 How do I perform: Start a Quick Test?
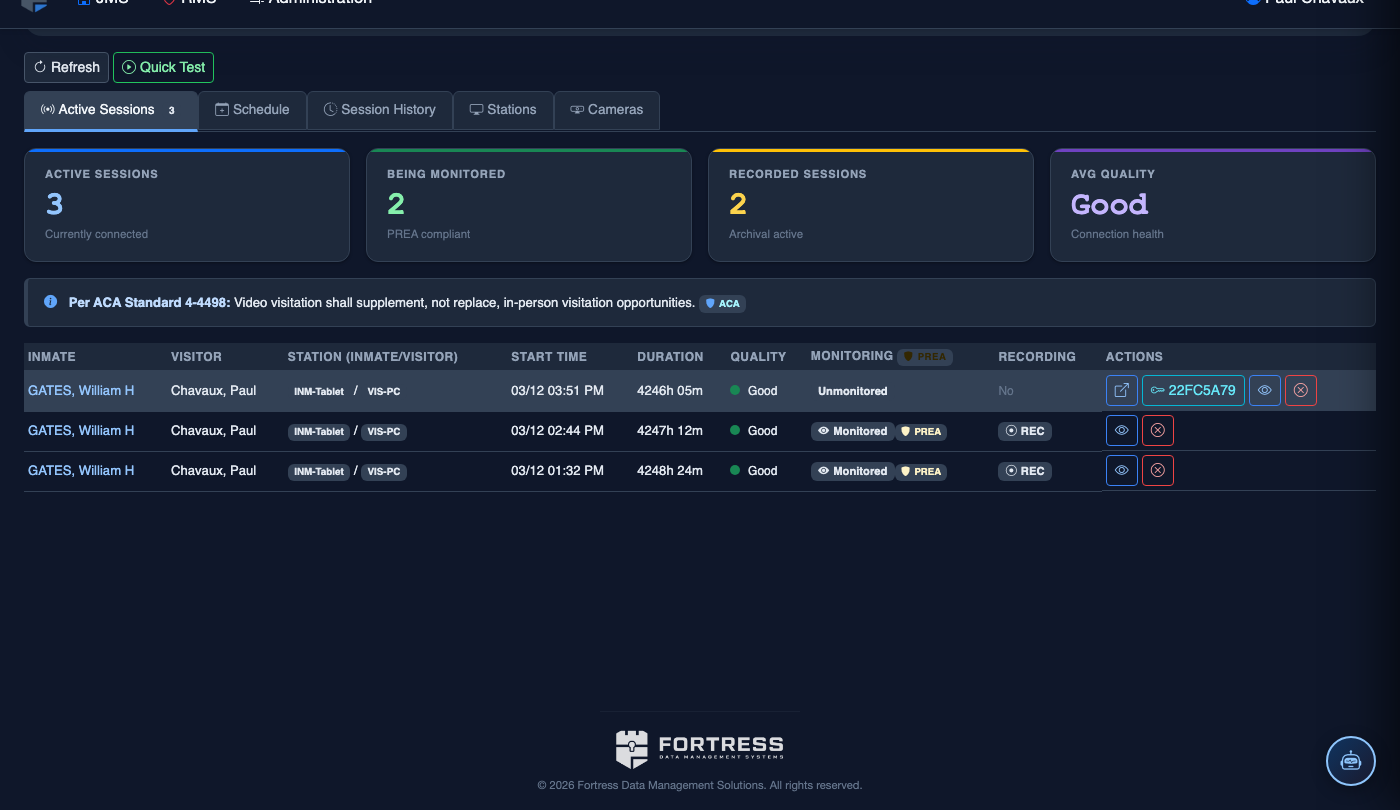[x=163, y=67]
